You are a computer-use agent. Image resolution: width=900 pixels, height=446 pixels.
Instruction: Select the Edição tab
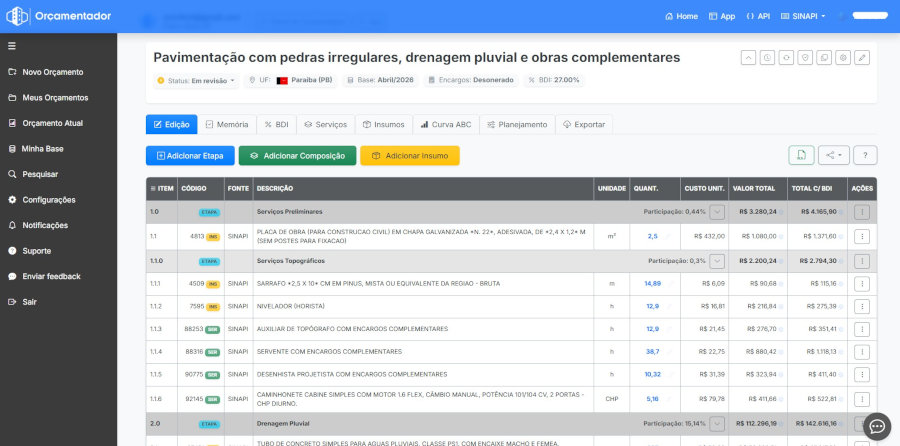click(172, 125)
